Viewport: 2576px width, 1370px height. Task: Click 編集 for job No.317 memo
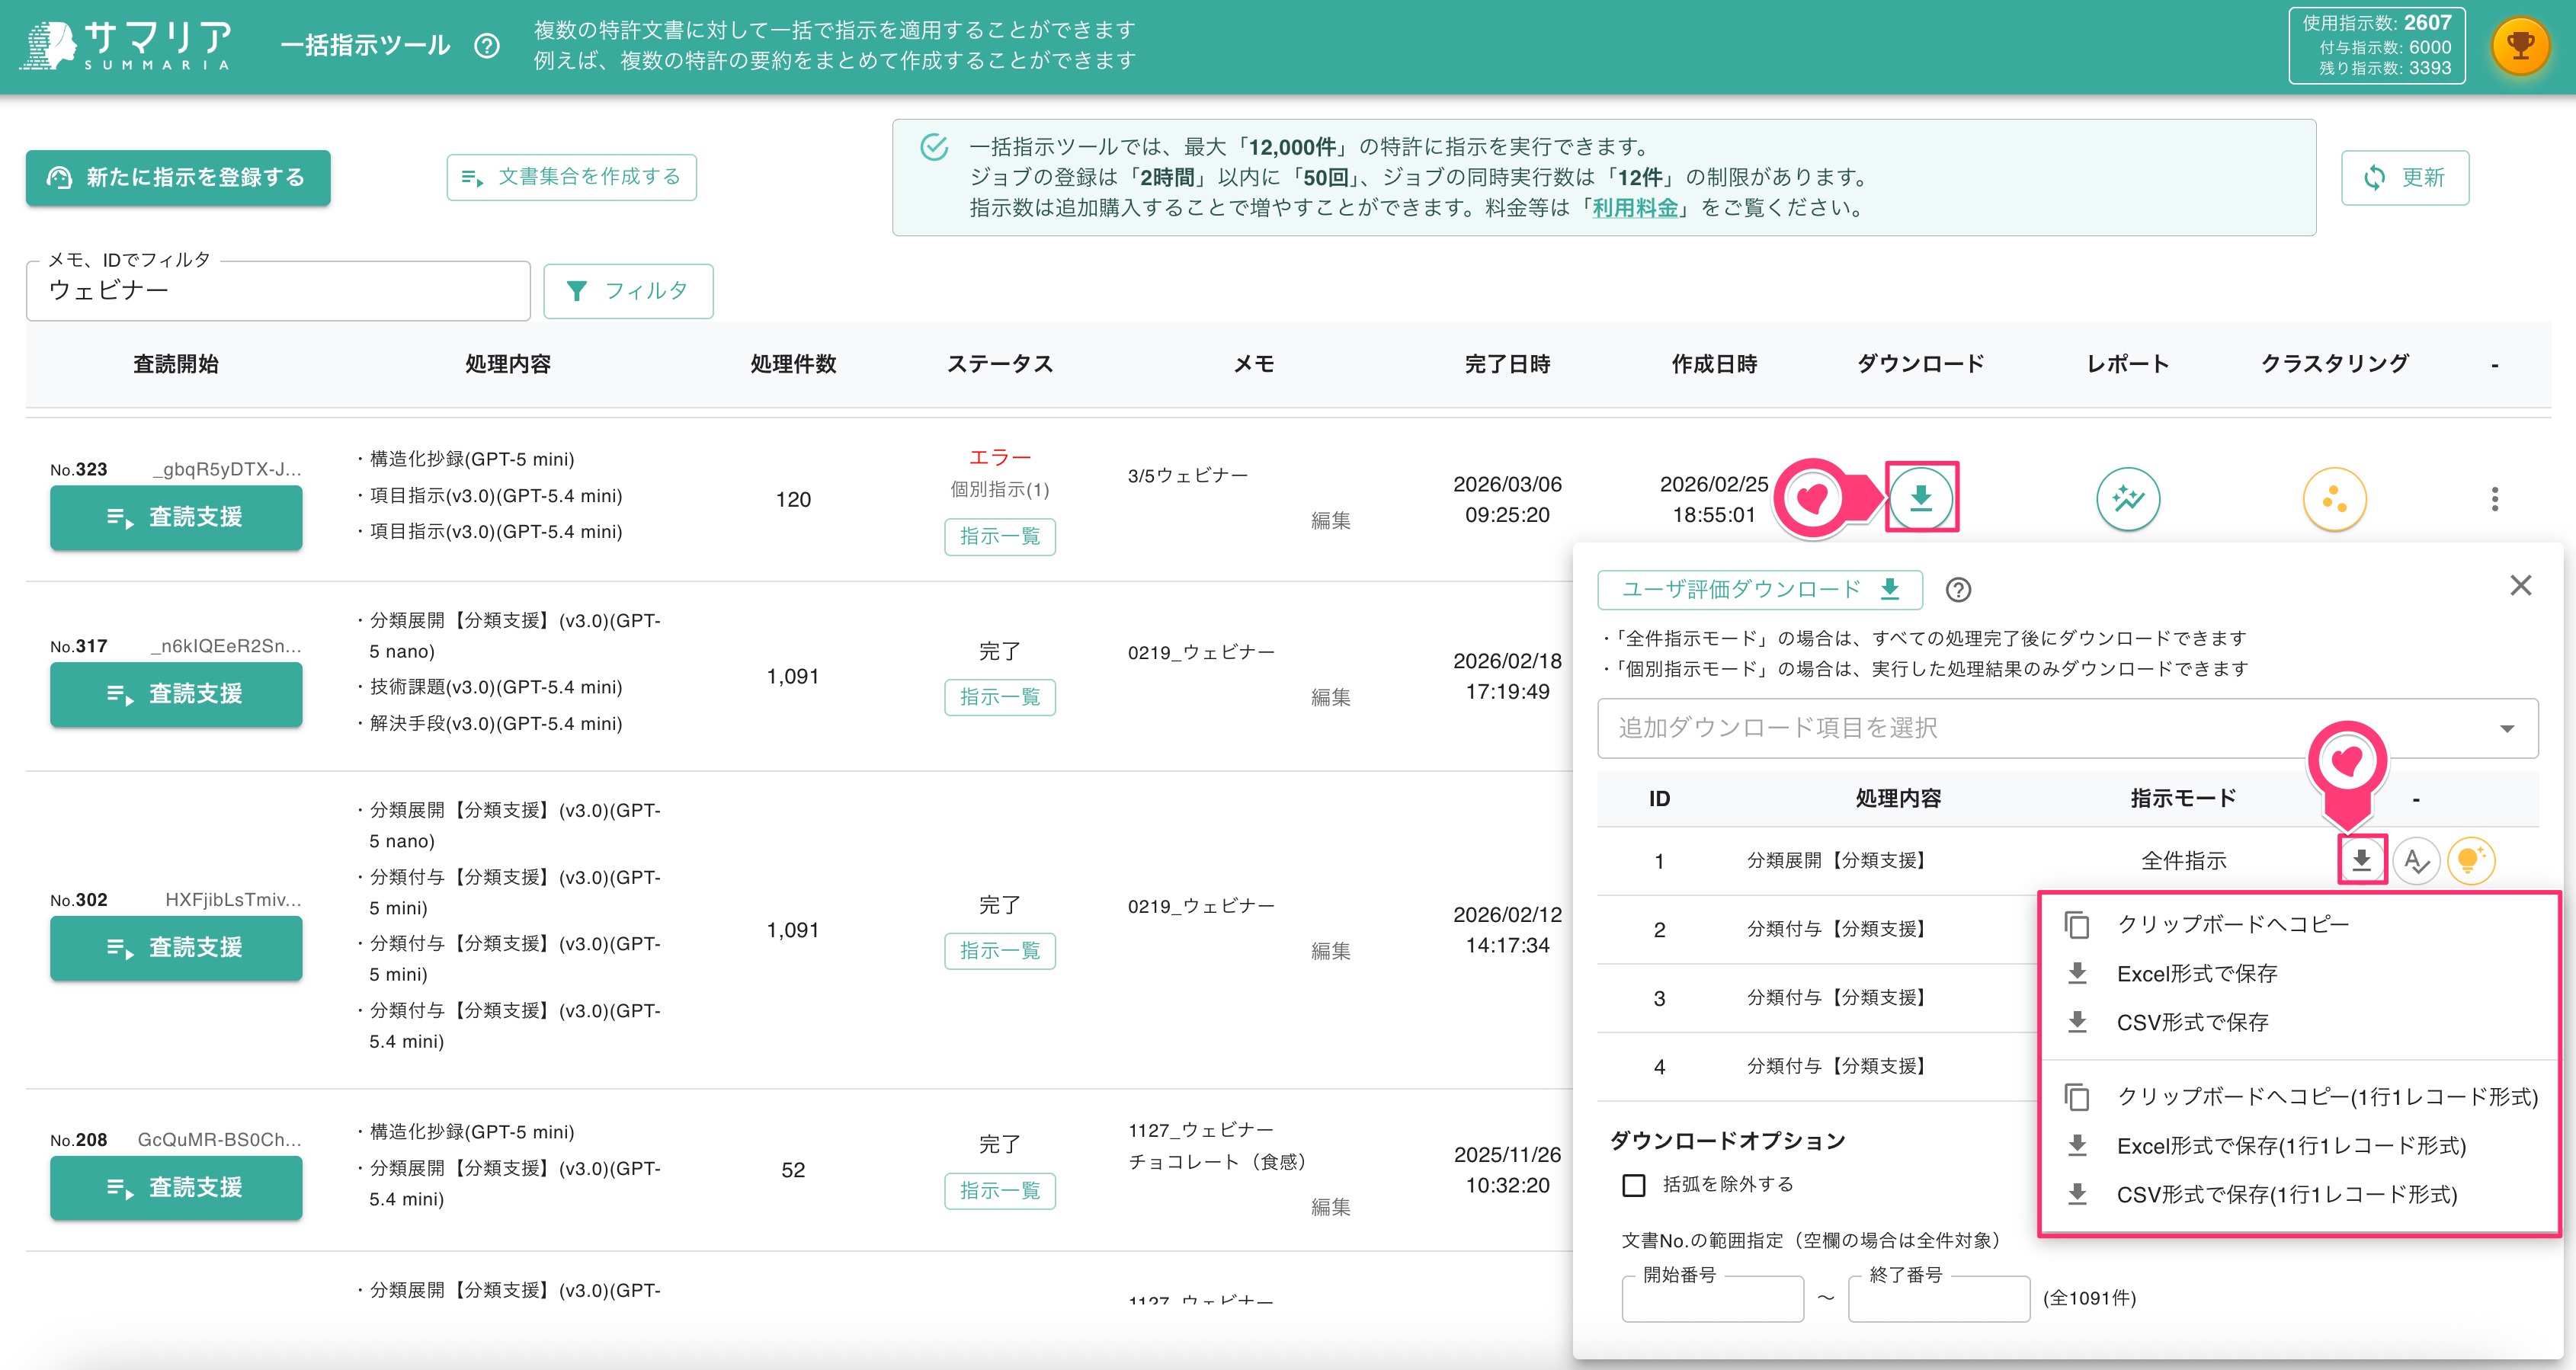pyautogui.click(x=1331, y=698)
